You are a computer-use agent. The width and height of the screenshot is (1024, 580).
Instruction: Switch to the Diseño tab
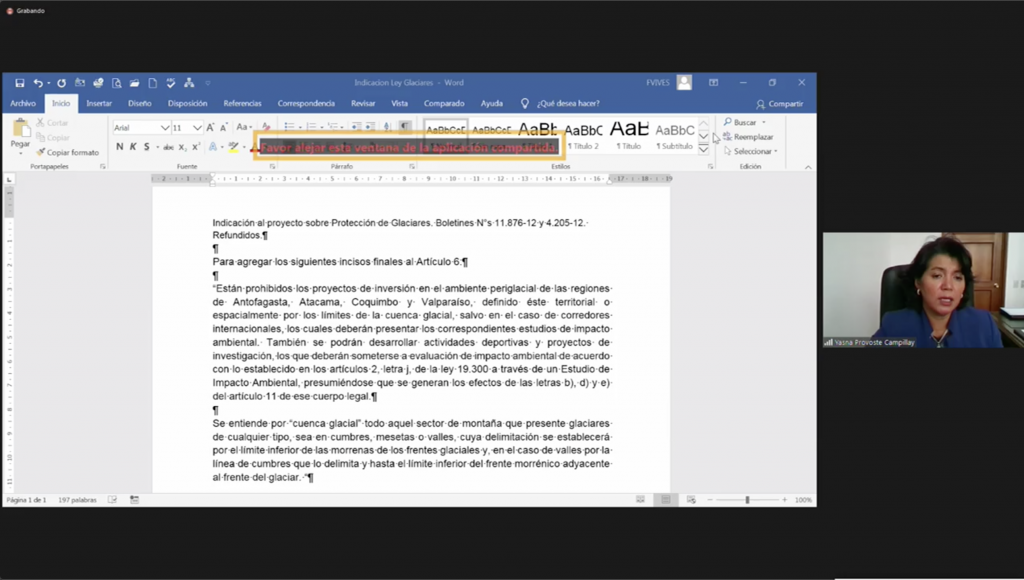(140, 103)
